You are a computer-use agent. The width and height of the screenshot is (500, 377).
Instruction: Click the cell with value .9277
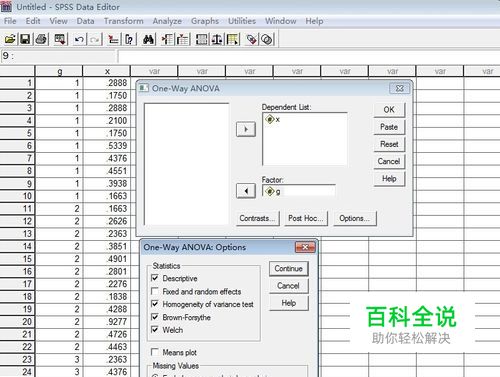[107, 321]
